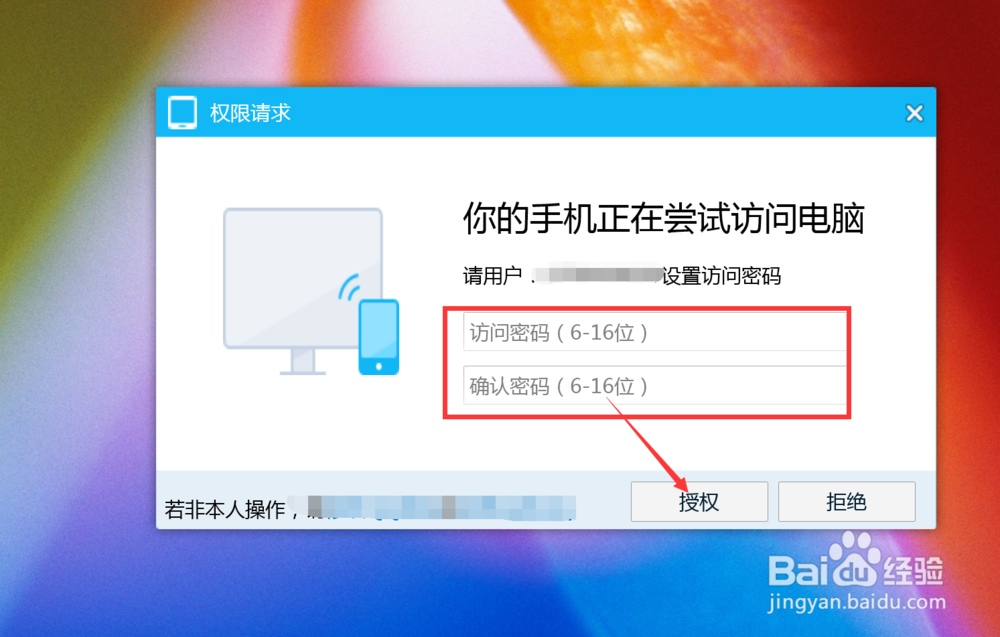1000x637 pixels.
Task: Focus the 确认密码 (6-16位) input field
Action: point(655,385)
